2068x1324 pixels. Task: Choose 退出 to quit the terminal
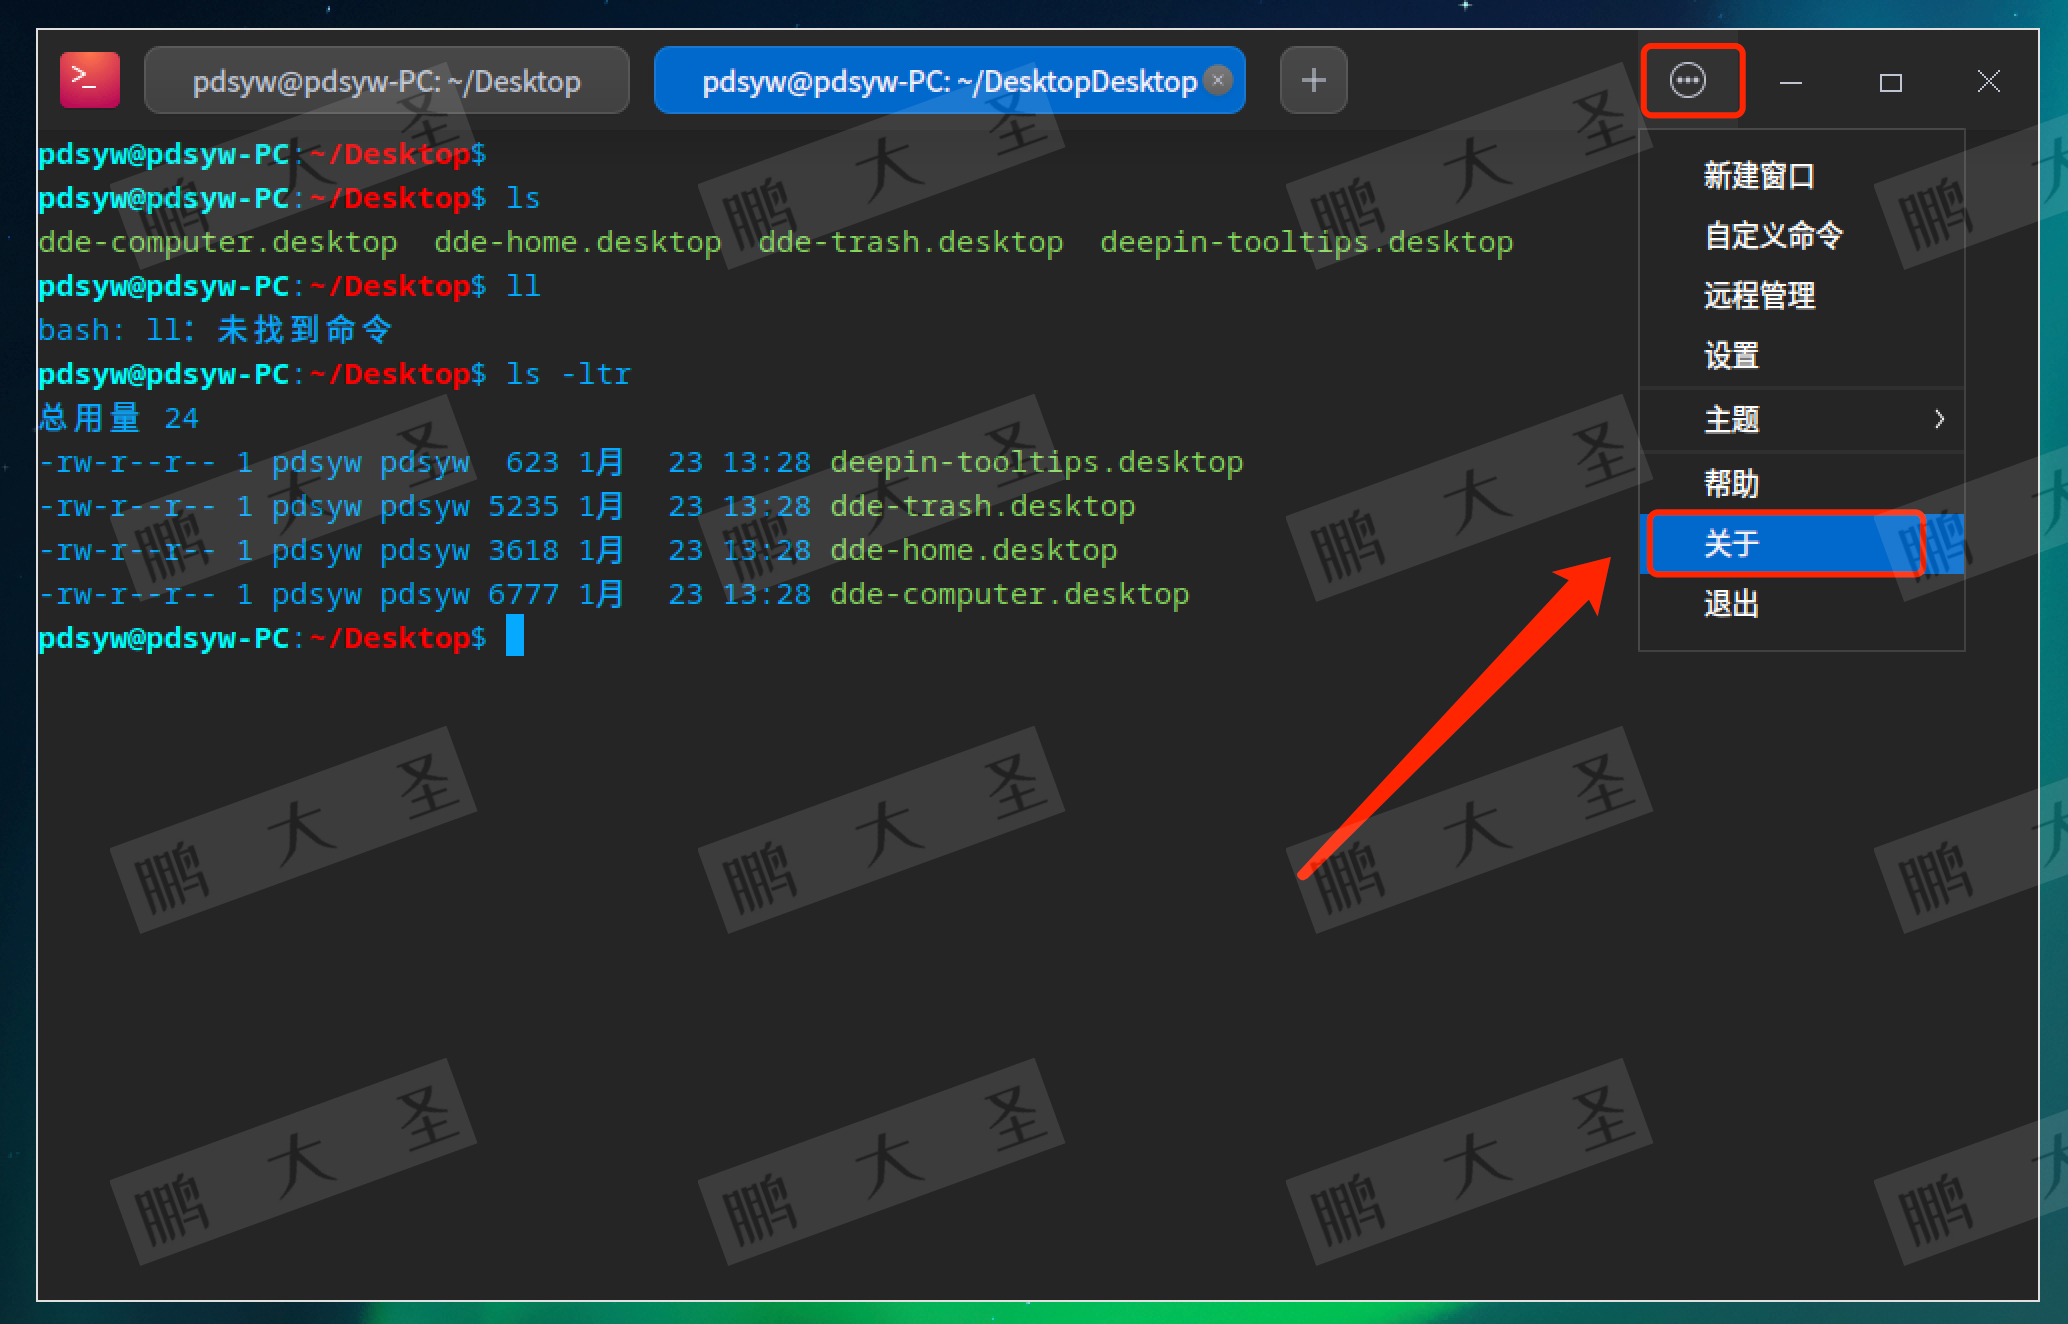[1731, 604]
